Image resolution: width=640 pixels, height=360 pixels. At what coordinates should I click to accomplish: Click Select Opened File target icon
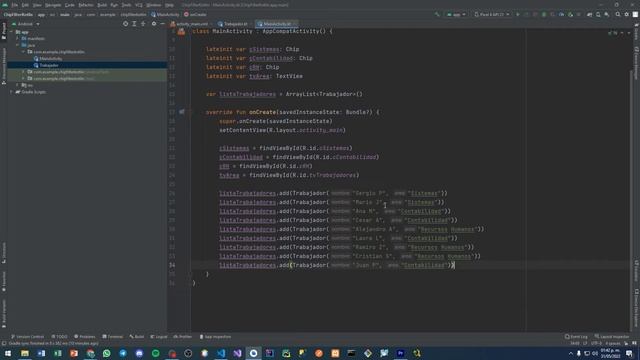(x=125, y=24)
